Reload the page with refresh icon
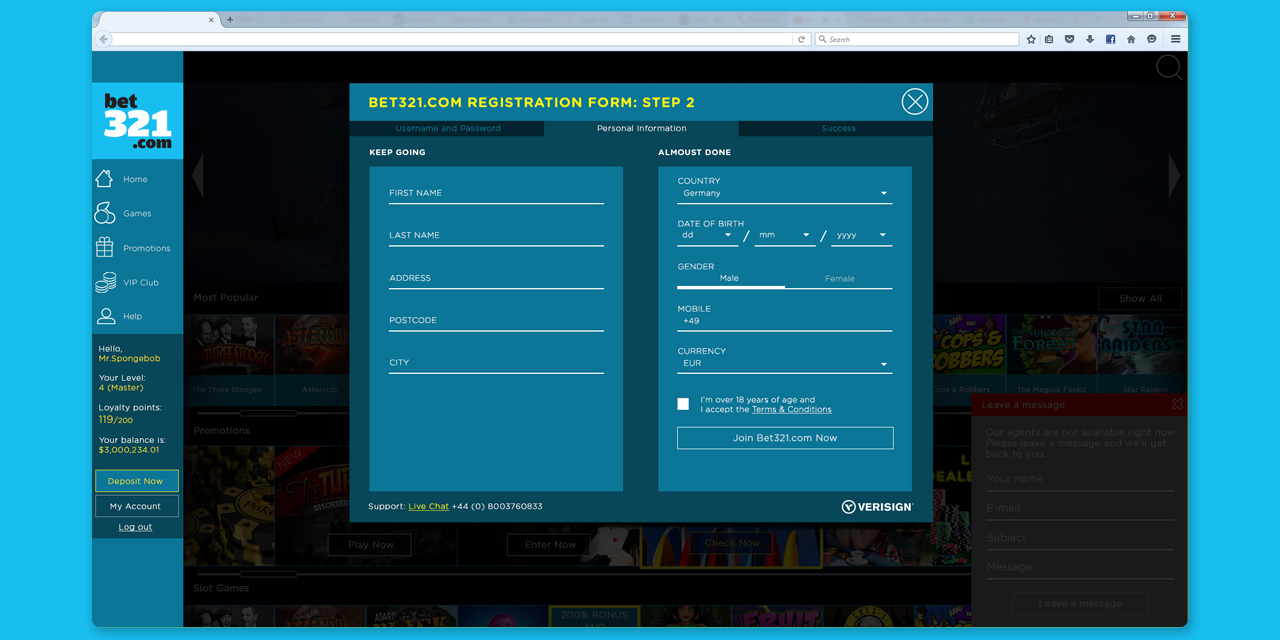 point(801,39)
